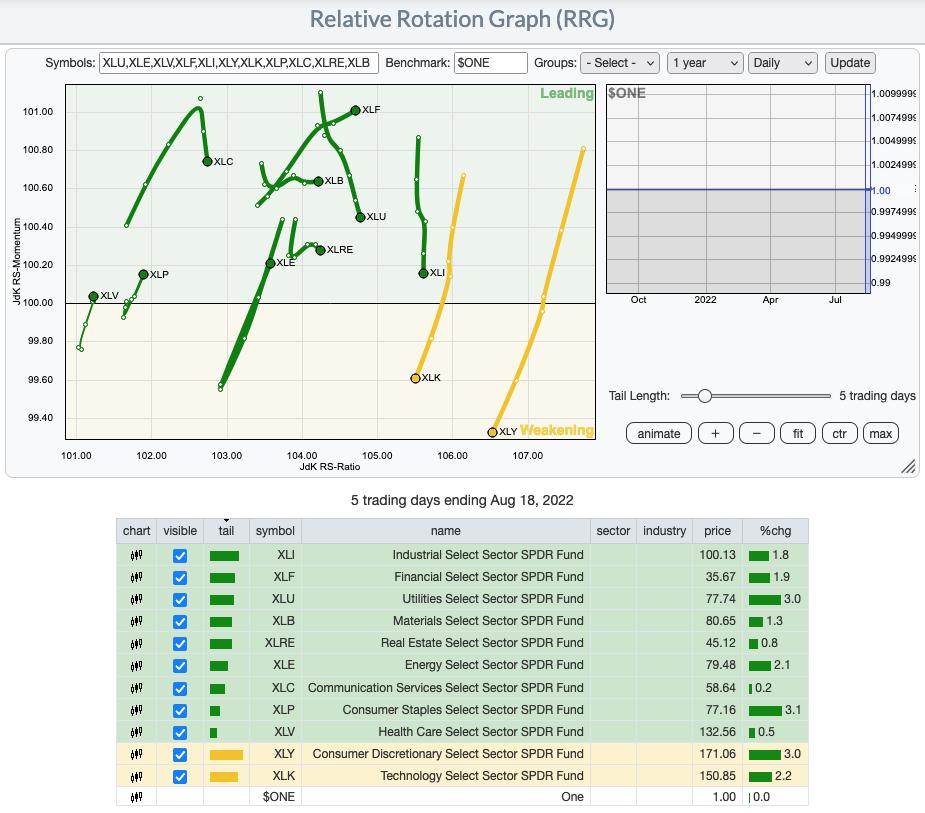The width and height of the screenshot is (925, 813).
Task: Open the chart icon for XLI row
Action: (136, 555)
